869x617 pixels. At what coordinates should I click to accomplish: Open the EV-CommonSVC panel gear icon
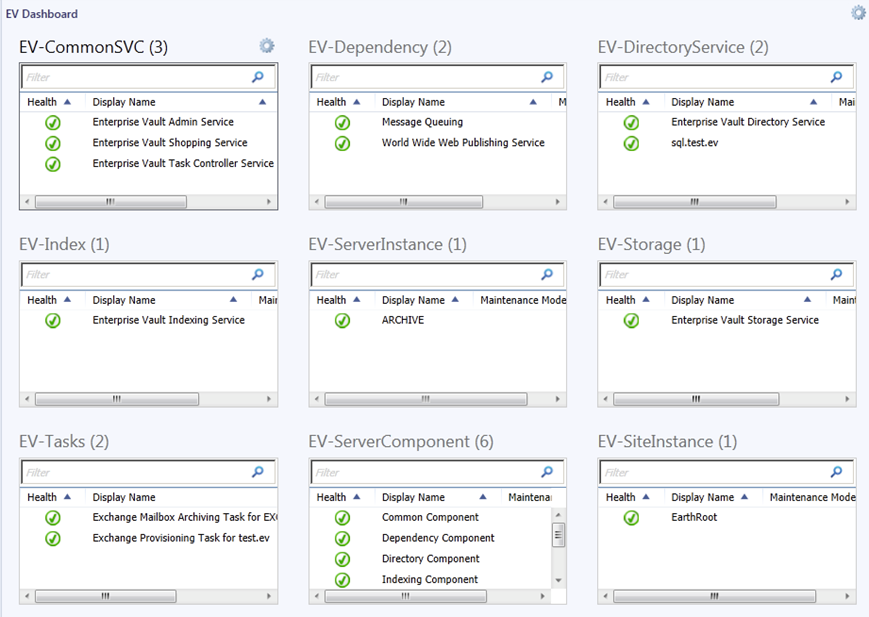267,46
